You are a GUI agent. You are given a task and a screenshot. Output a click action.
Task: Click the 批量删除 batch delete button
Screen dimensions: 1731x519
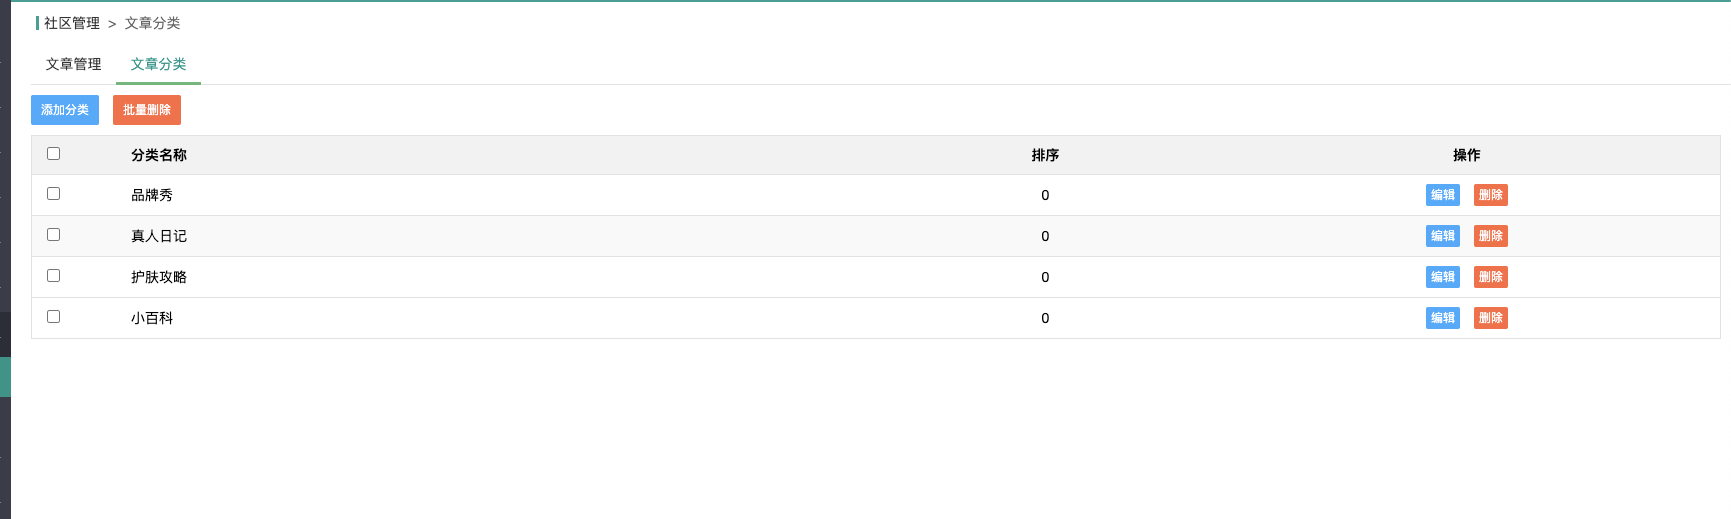(x=147, y=110)
